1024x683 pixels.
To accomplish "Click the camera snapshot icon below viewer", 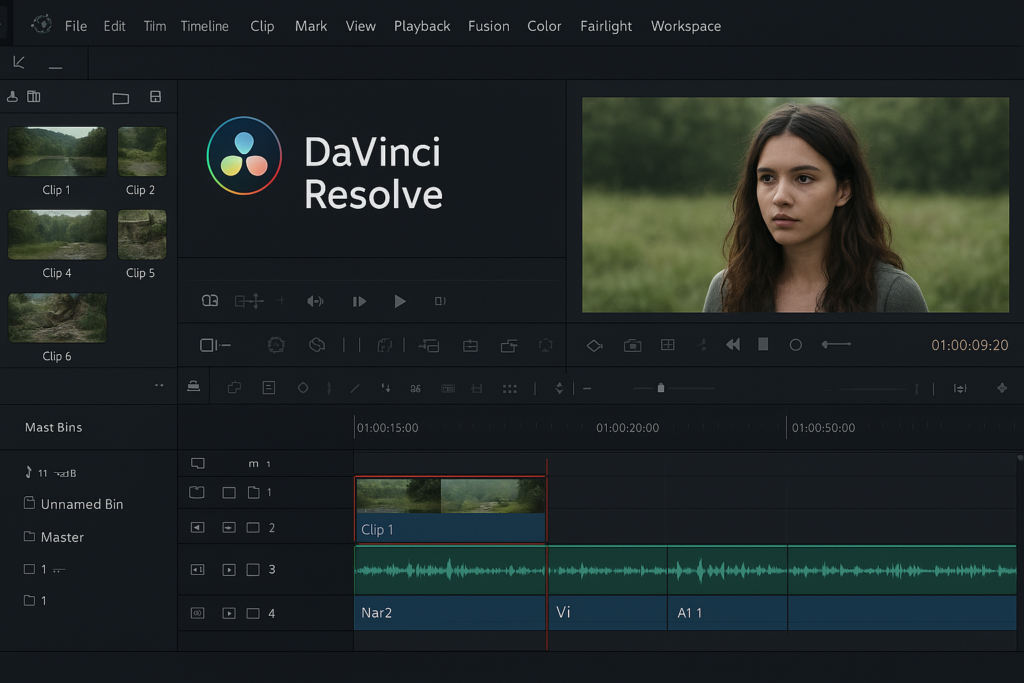I will point(632,345).
